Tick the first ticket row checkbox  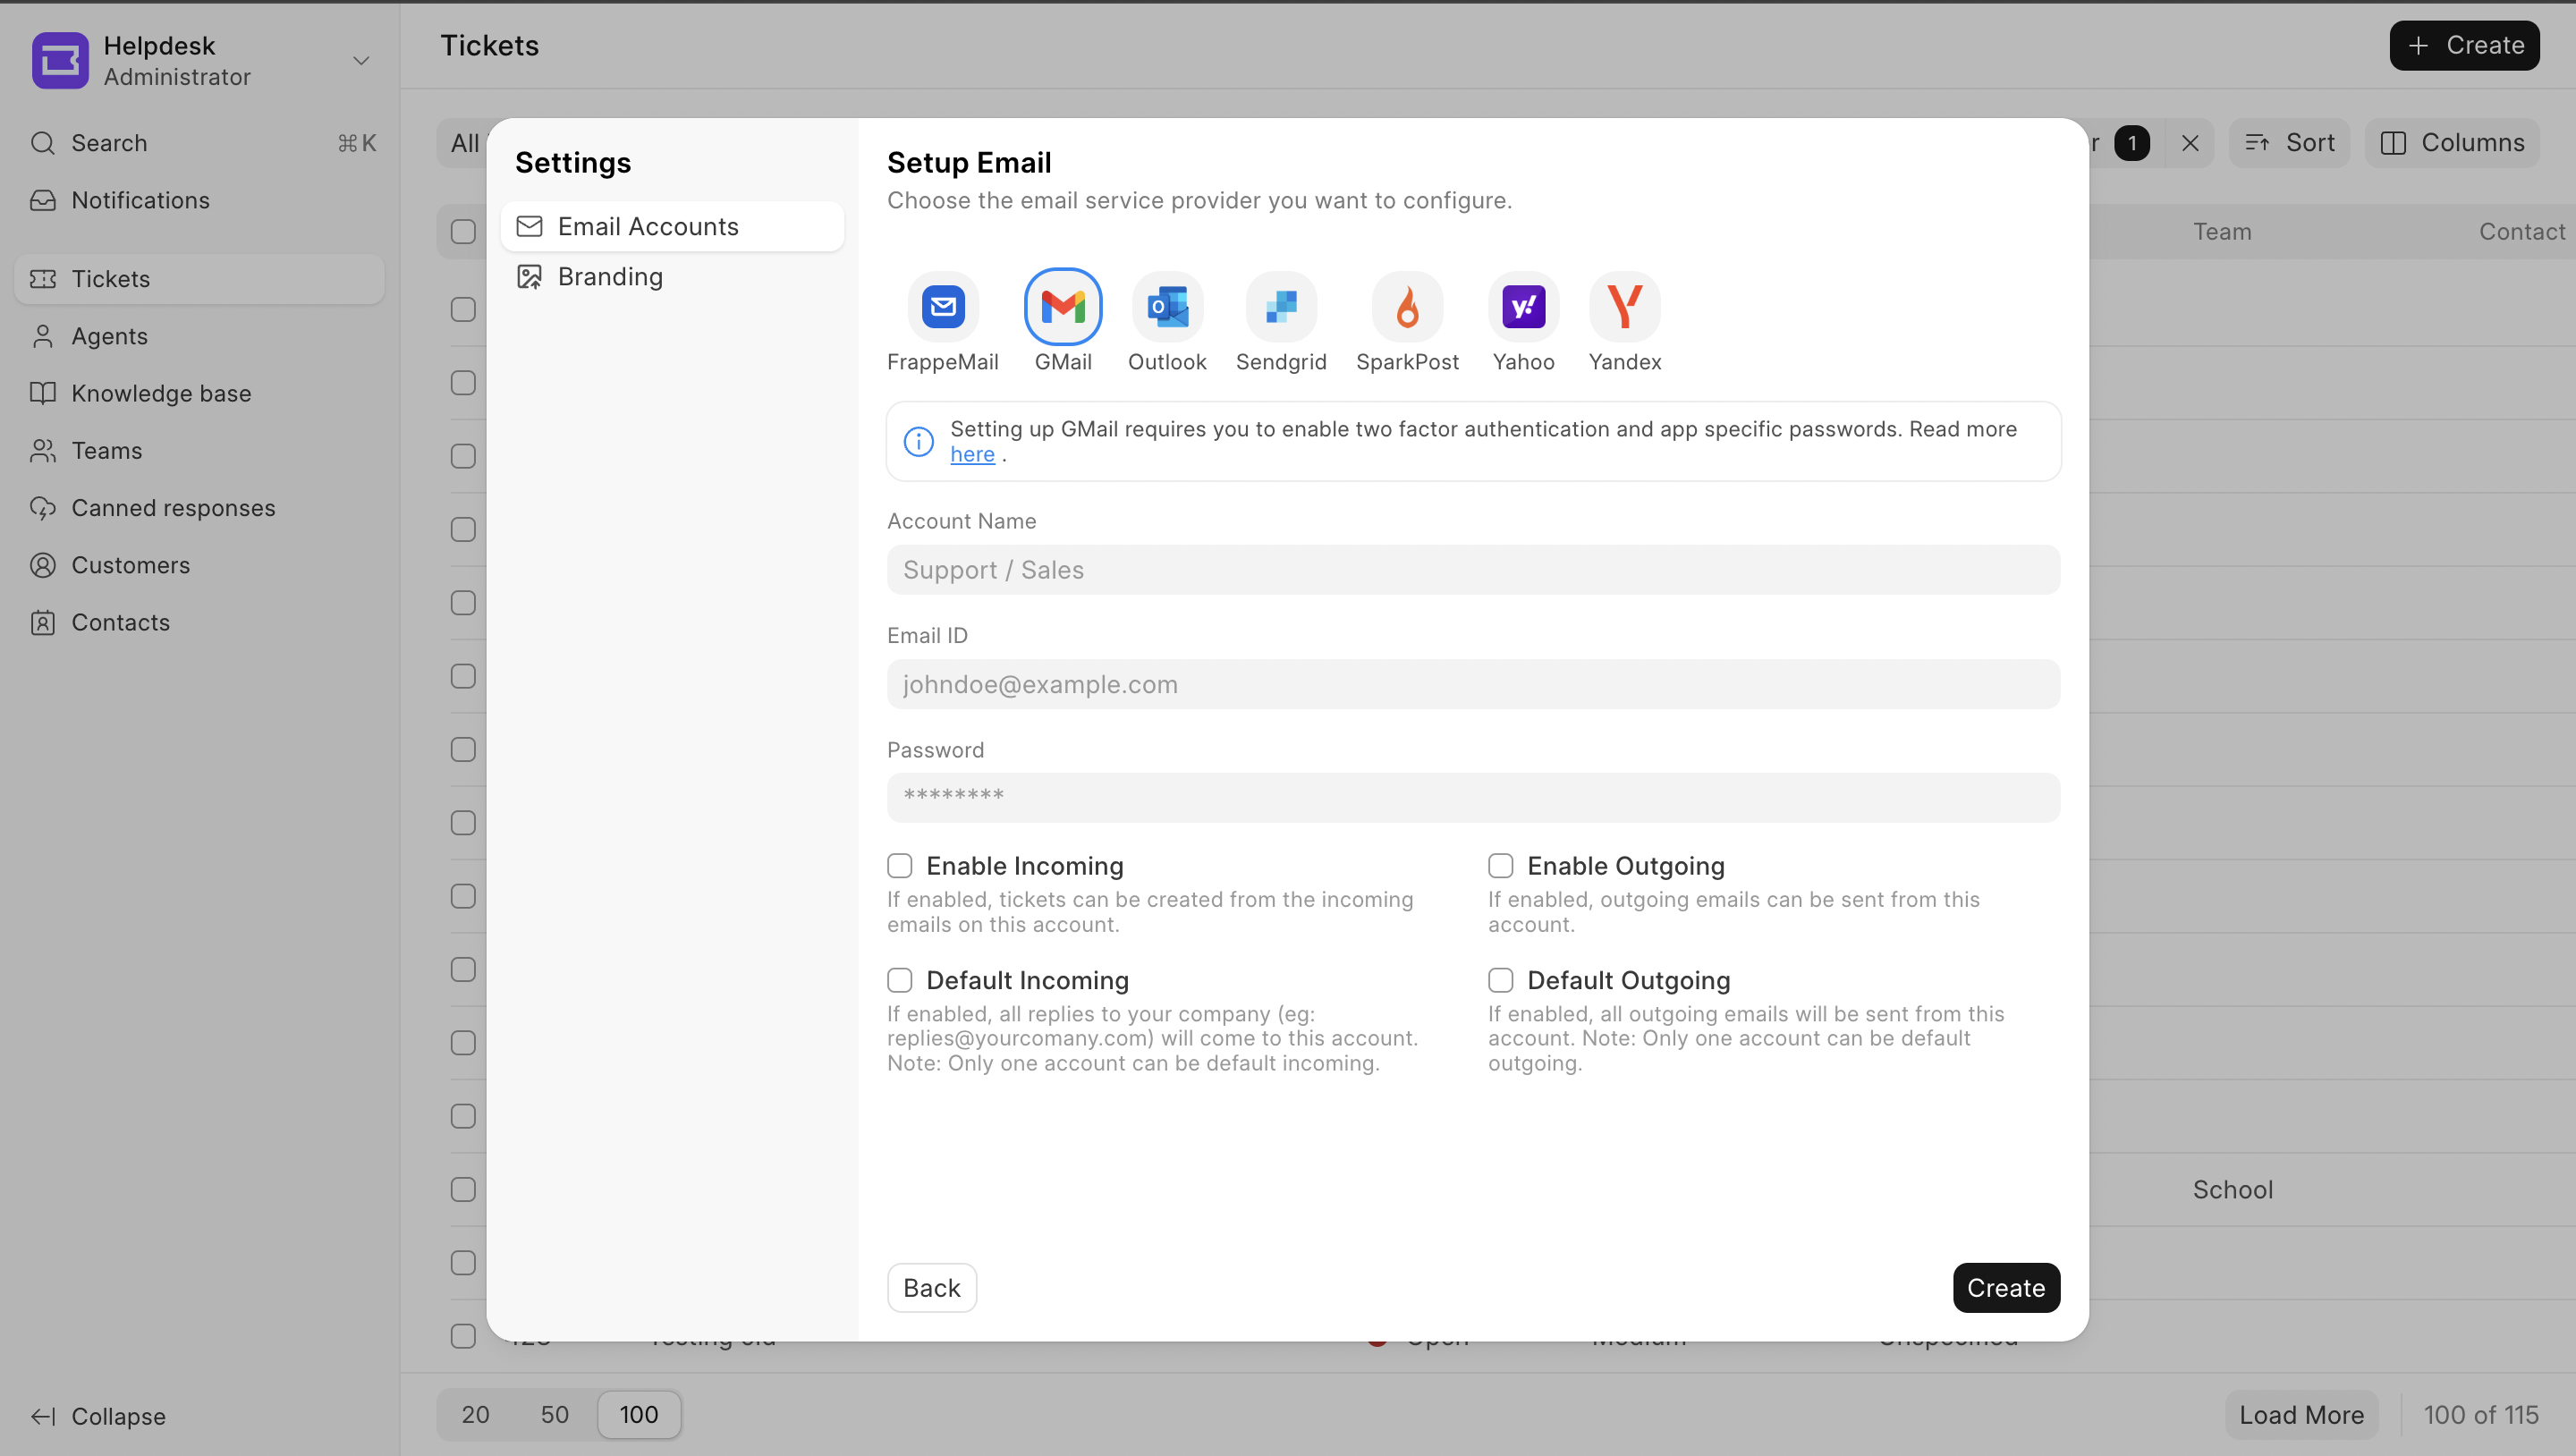(463, 310)
